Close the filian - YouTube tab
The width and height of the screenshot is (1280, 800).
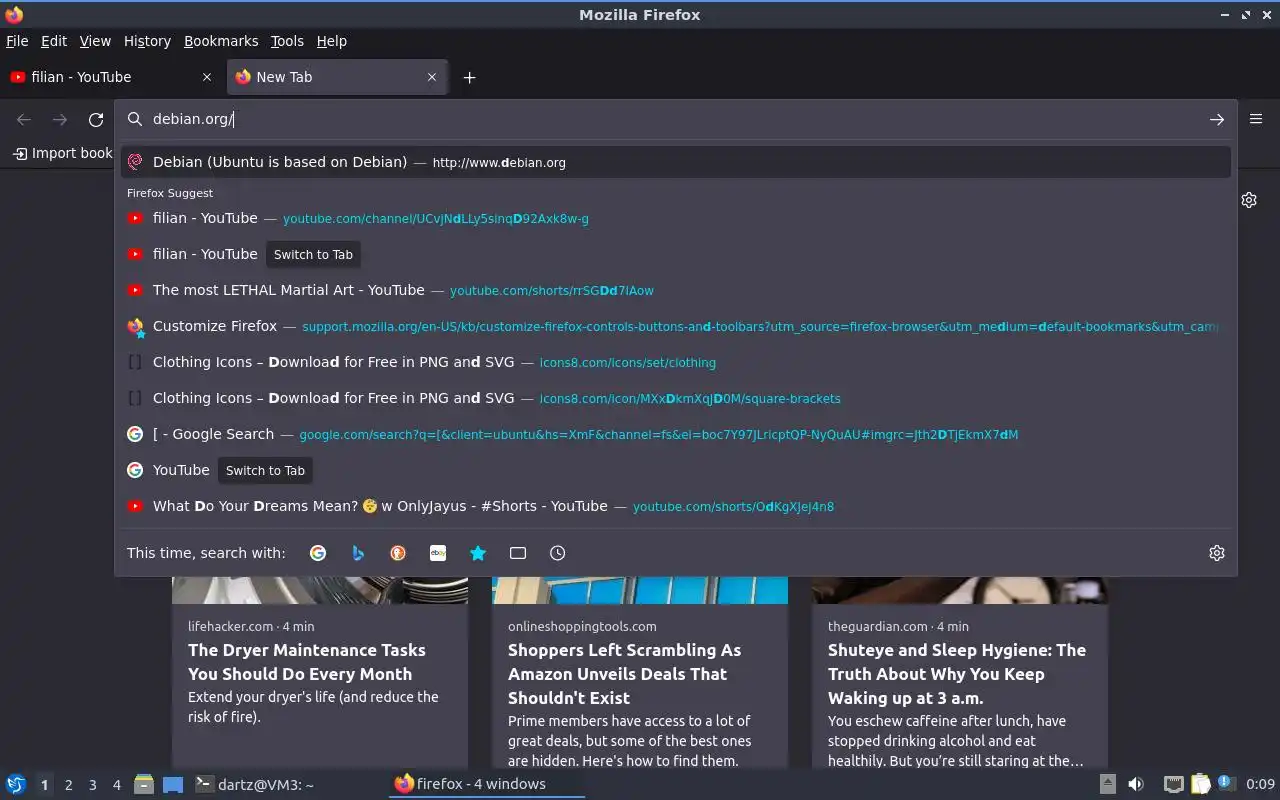coord(207,77)
